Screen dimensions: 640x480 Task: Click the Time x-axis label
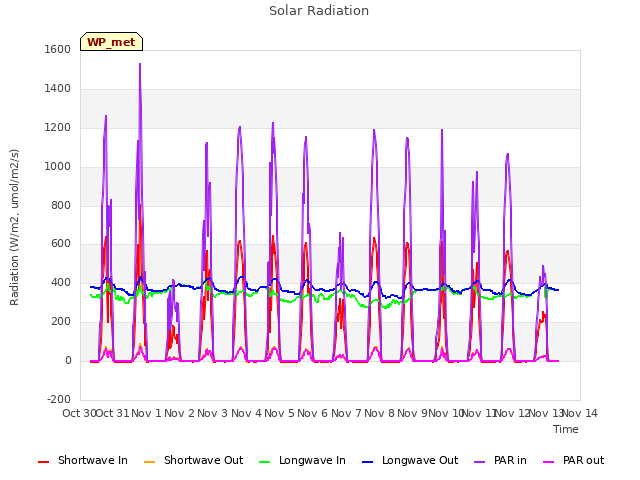[566, 429]
